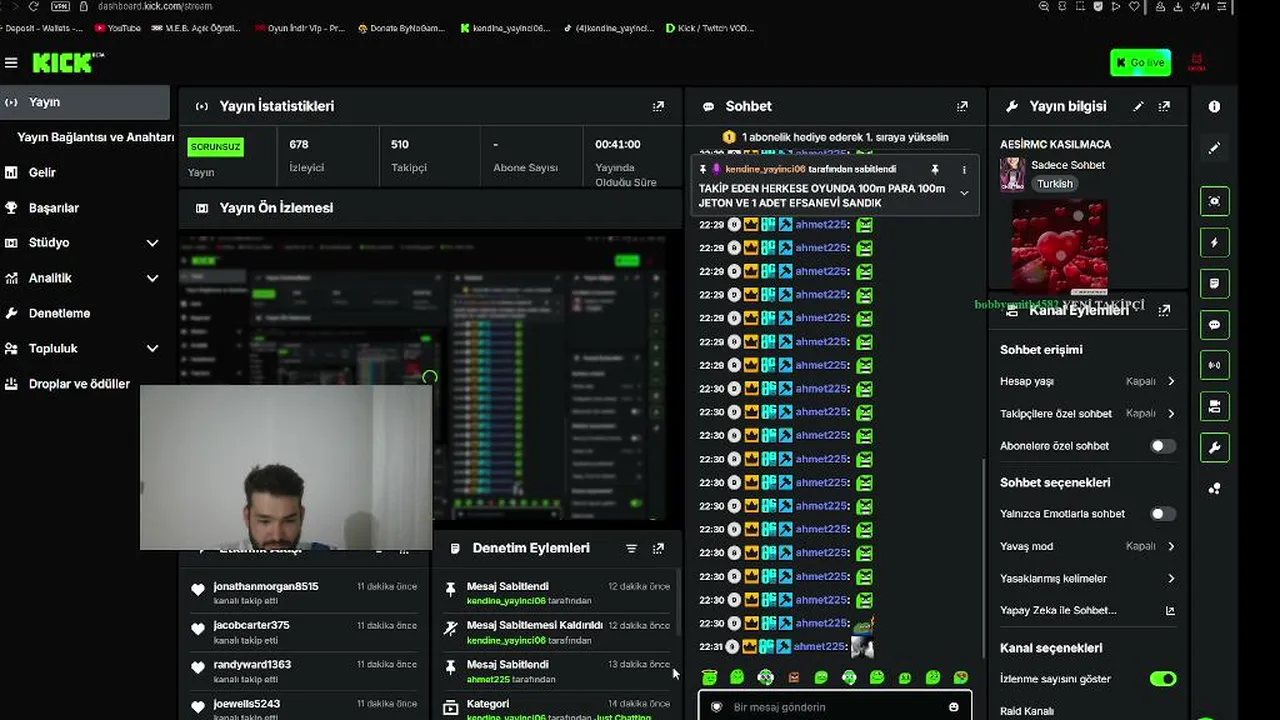Click the Turkish language tag
Viewport: 1280px width, 720px height.
click(1055, 184)
